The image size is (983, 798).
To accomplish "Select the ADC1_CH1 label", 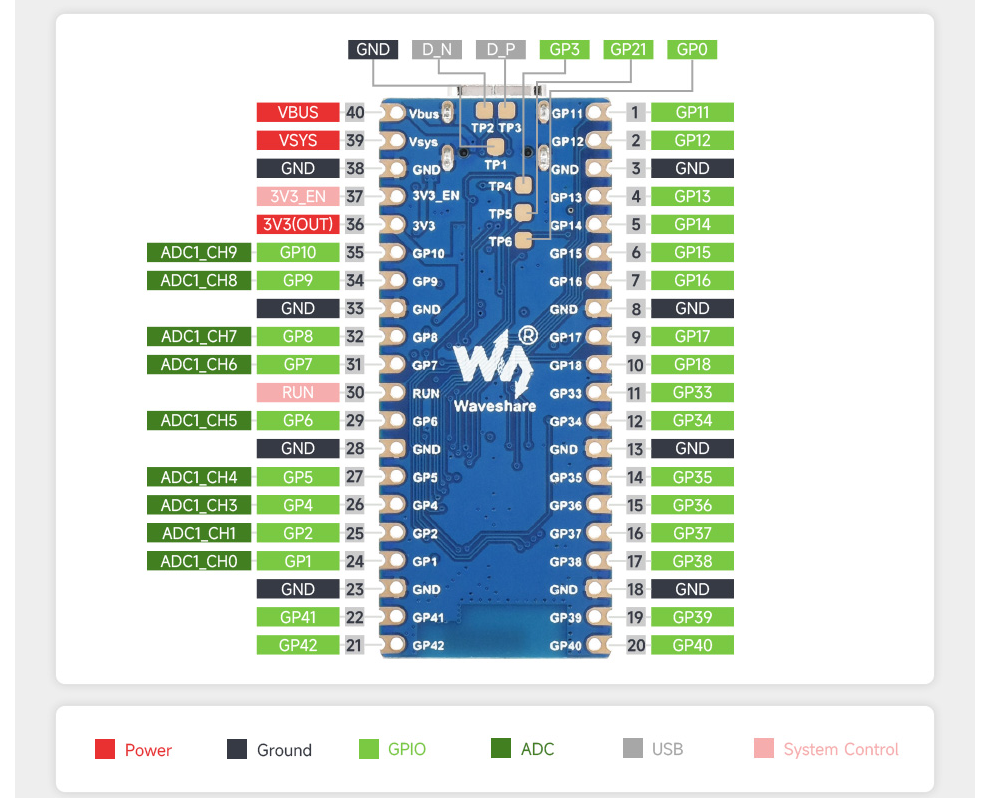I will pos(199,533).
